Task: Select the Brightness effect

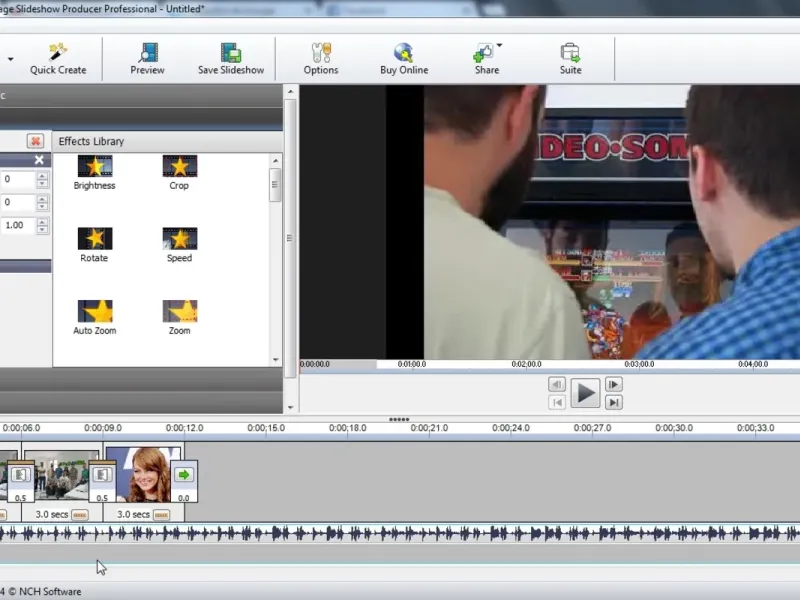Action: click(x=95, y=167)
